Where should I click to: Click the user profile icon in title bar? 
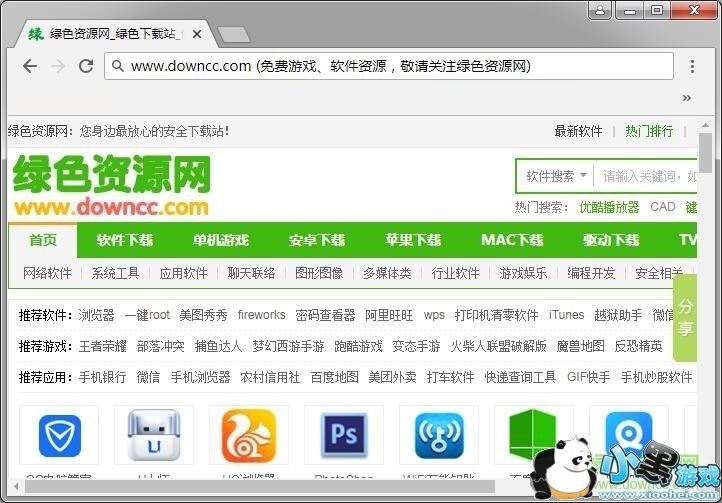(600, 10)
